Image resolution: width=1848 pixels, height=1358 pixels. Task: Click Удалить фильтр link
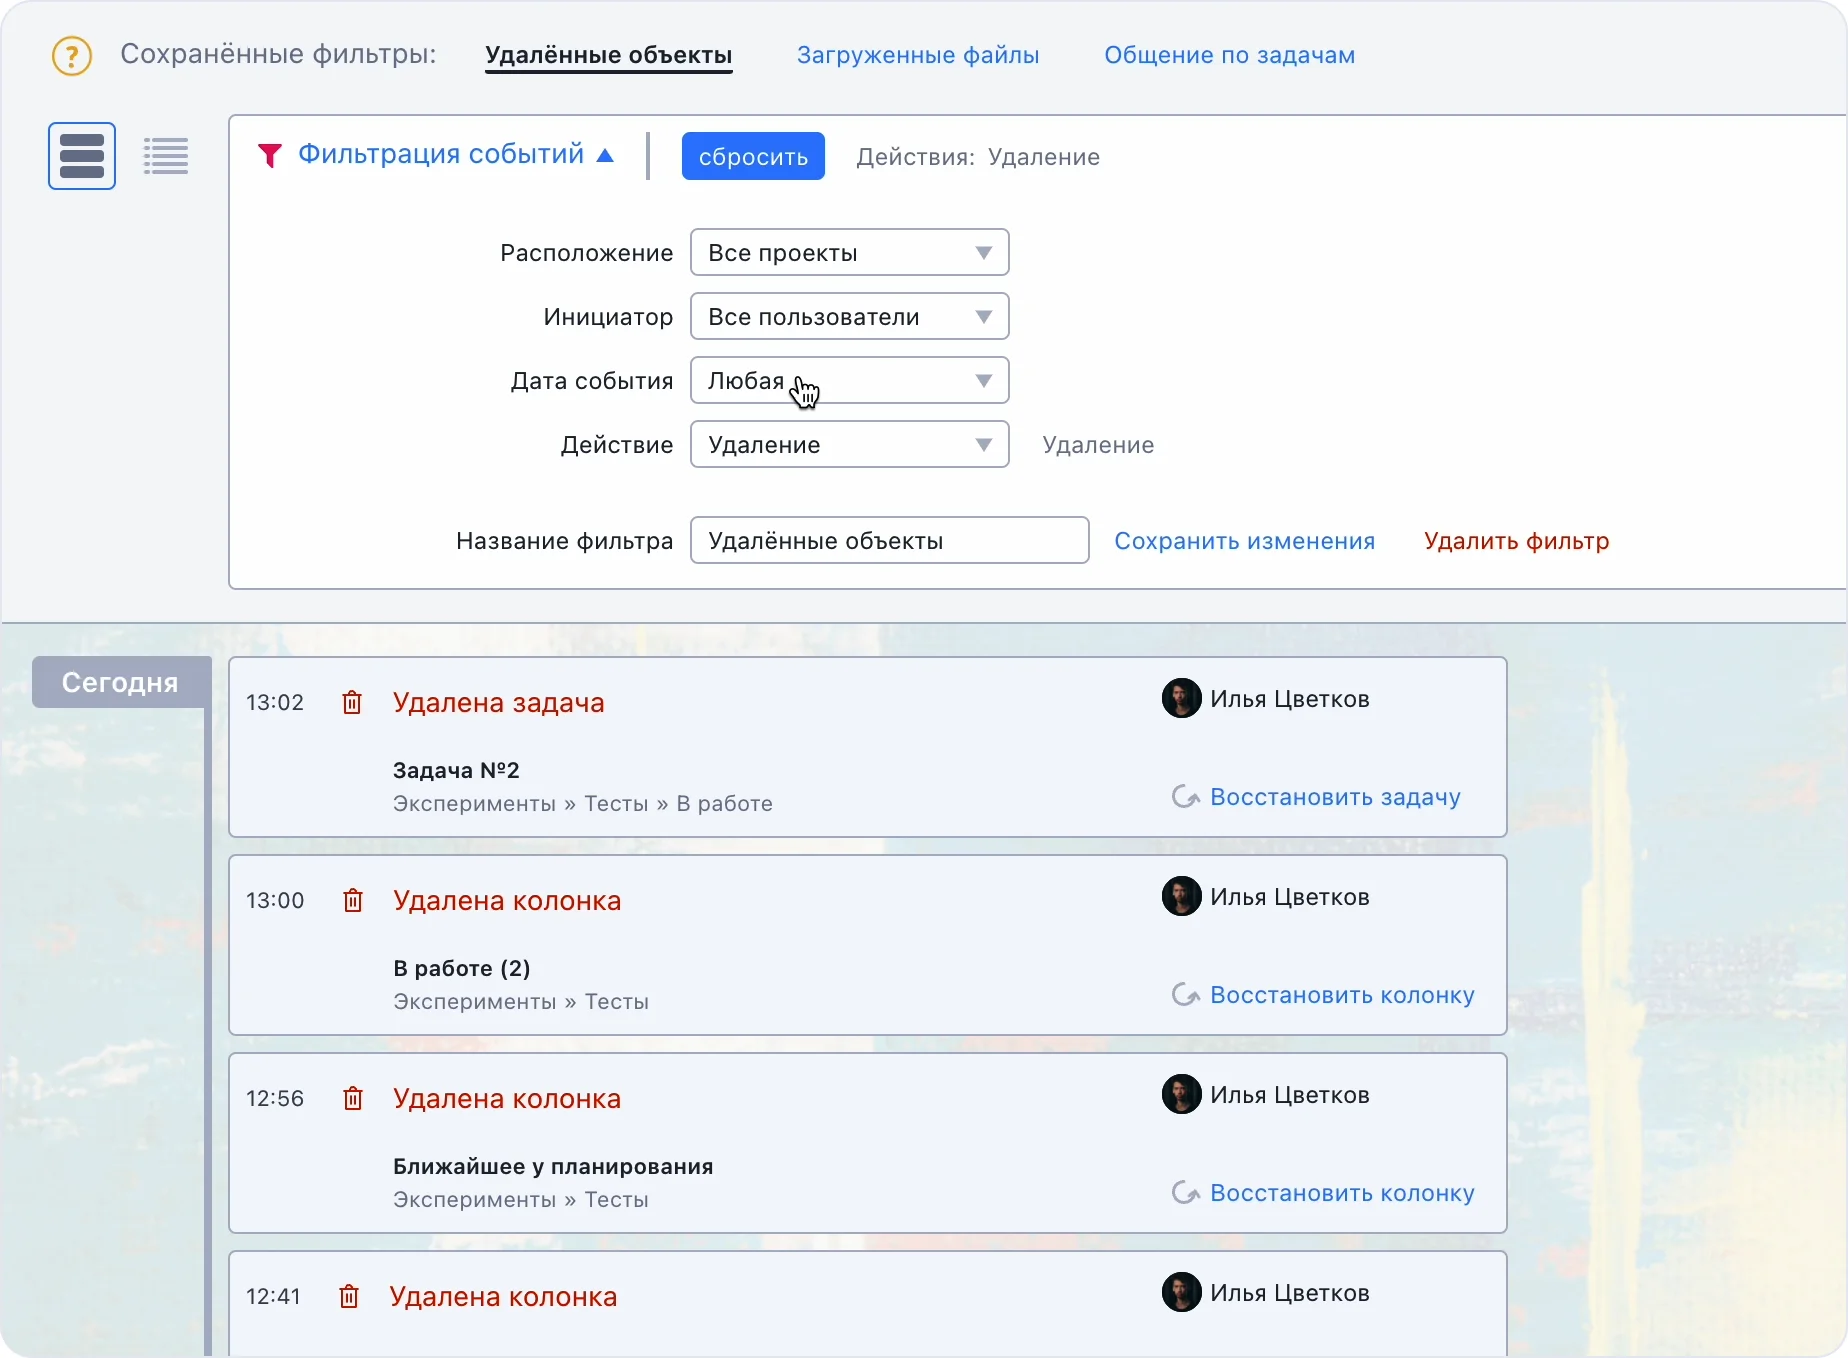click(1516, 541)
